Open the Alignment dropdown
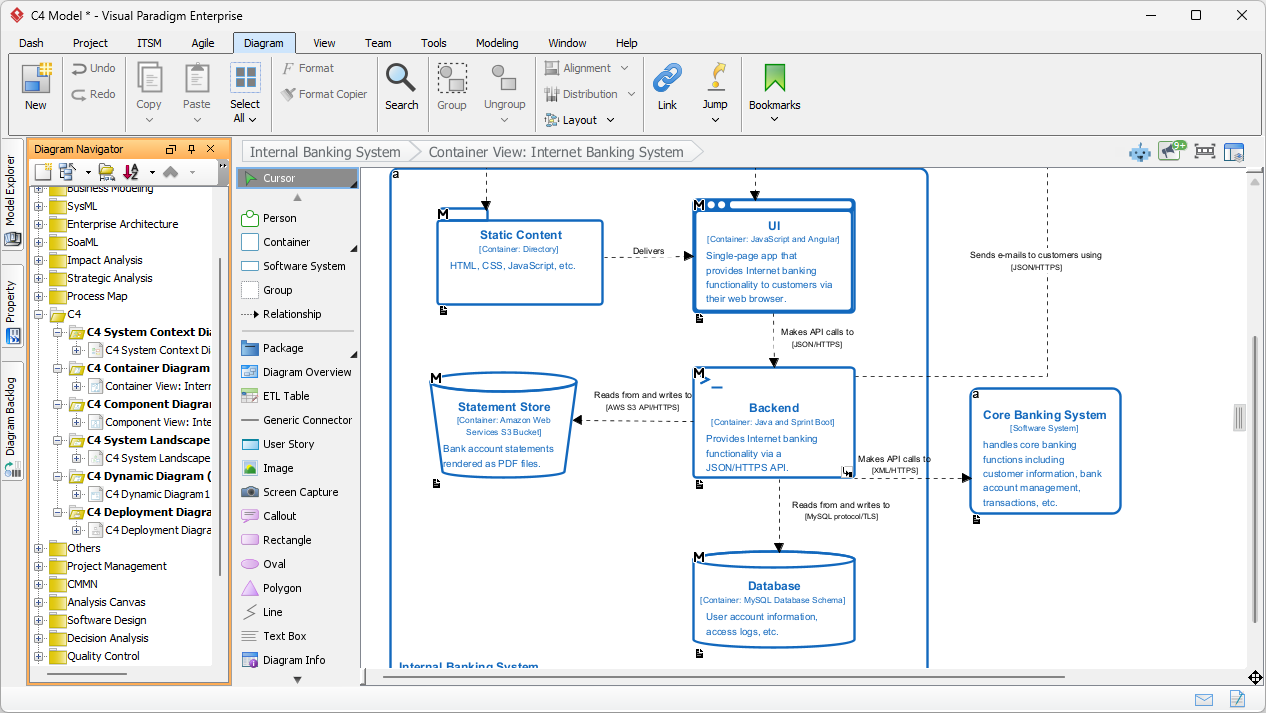 point(588,68)
